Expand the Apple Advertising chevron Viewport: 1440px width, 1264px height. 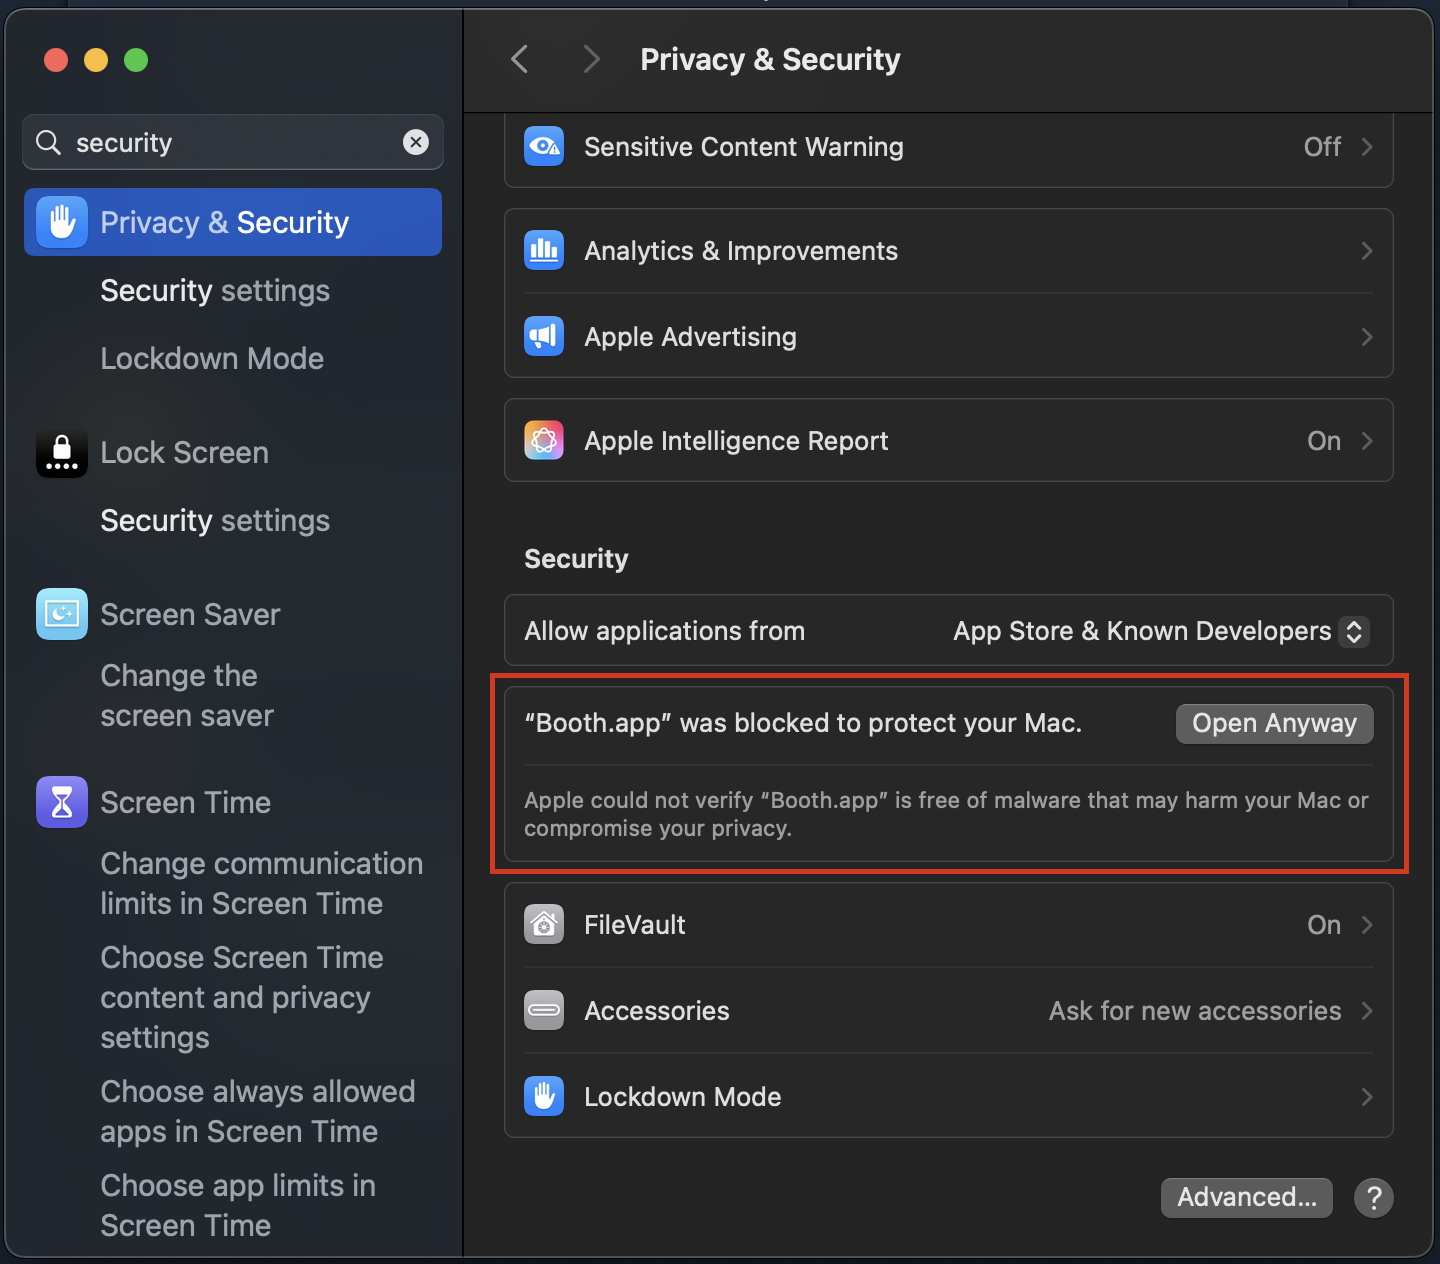coord(1367,337)
